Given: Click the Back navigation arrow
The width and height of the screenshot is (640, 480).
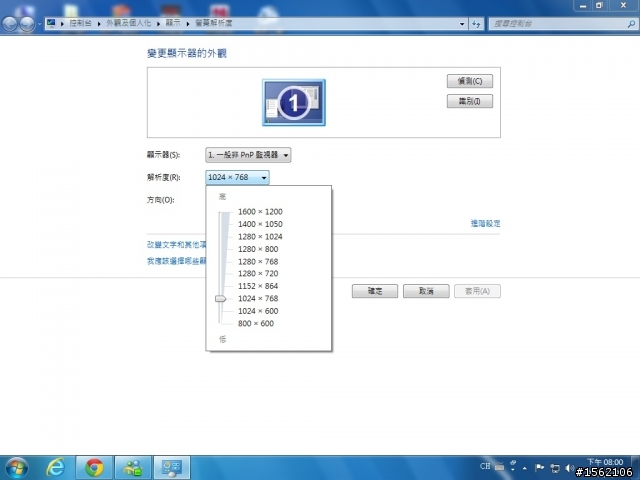Looking at the screenshot, I should (x=10, y=24).
